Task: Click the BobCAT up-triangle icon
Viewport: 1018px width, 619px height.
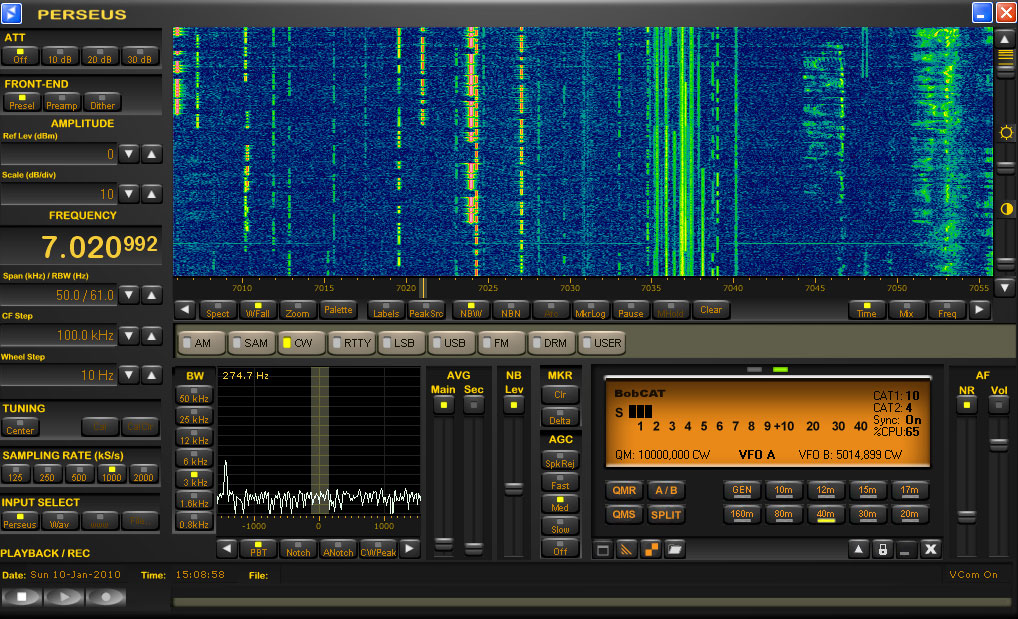Action: 858,550
